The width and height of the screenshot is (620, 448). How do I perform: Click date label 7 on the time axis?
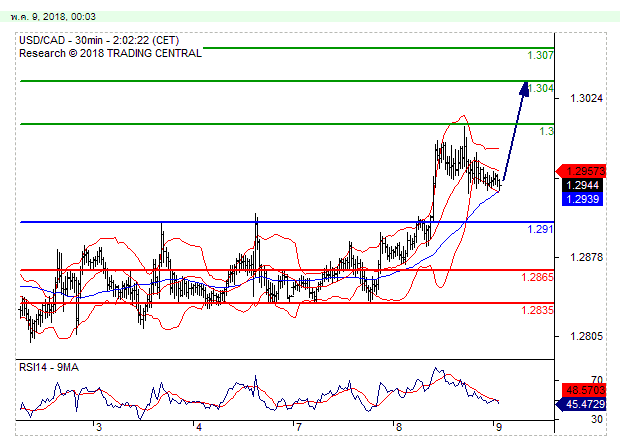[299, 427]
